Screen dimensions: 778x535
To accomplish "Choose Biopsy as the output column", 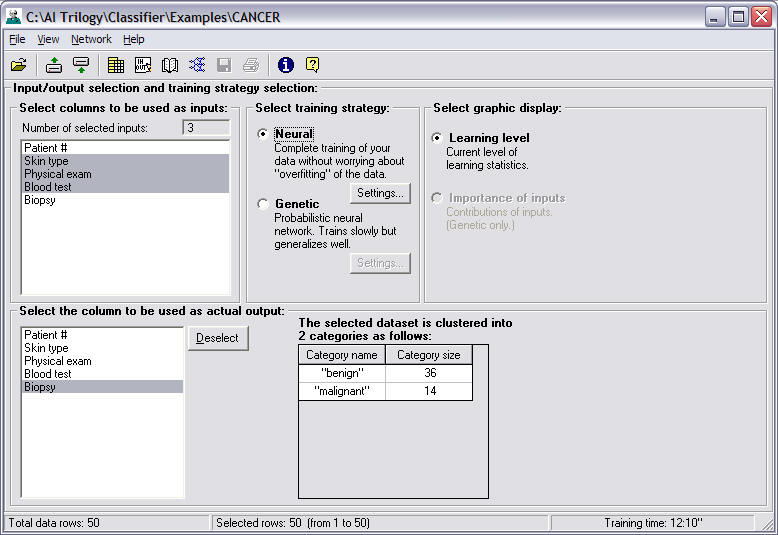I will point(103,387).
